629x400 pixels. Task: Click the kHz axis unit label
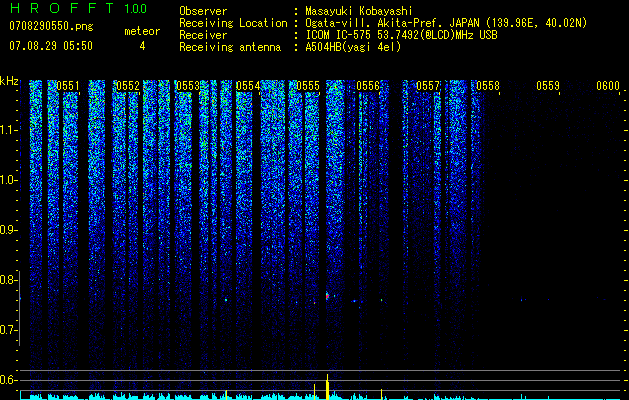[x=9, y=81]
